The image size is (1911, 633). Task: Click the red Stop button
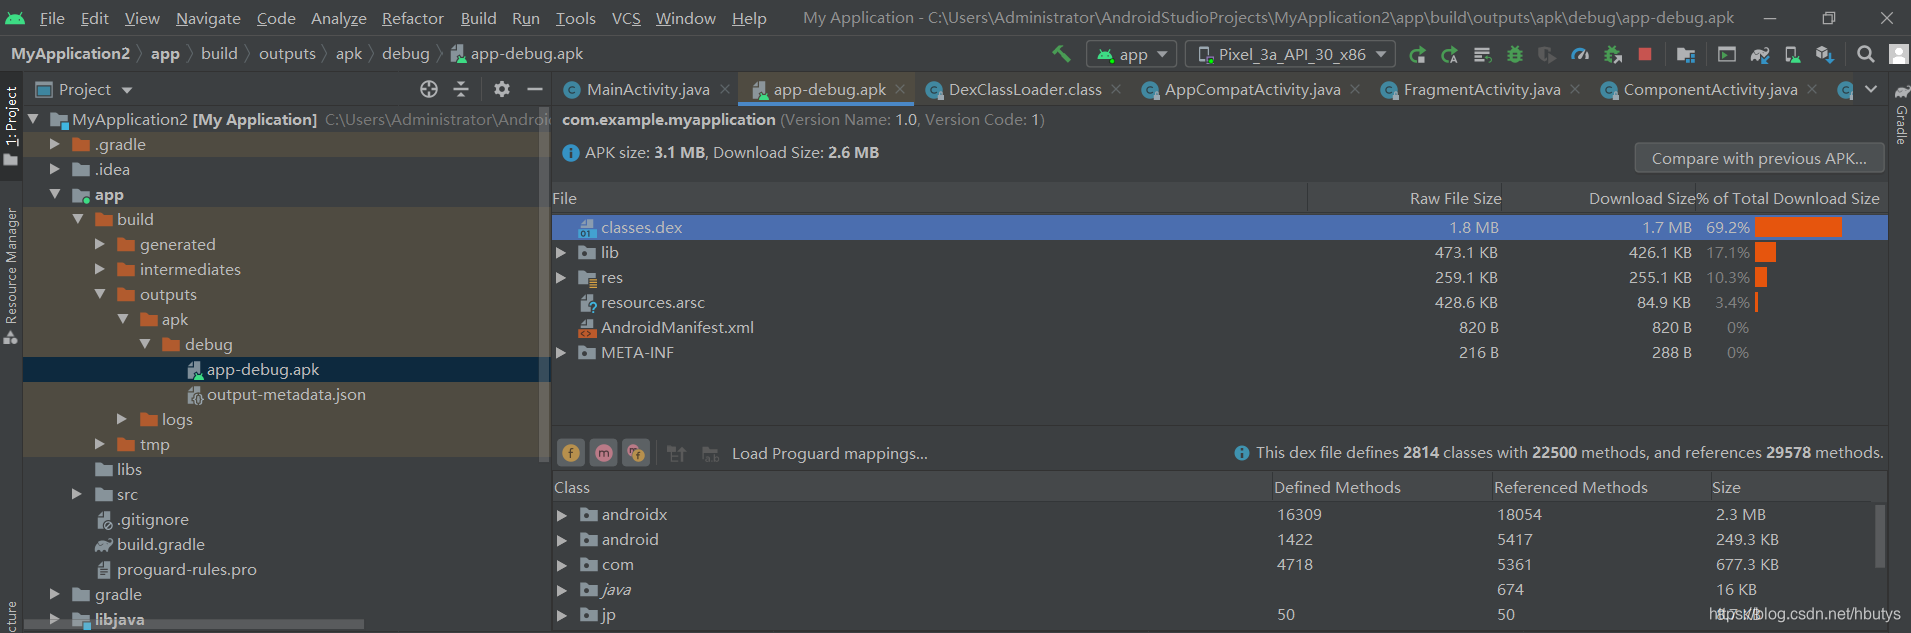click(x=1645, y=54)
